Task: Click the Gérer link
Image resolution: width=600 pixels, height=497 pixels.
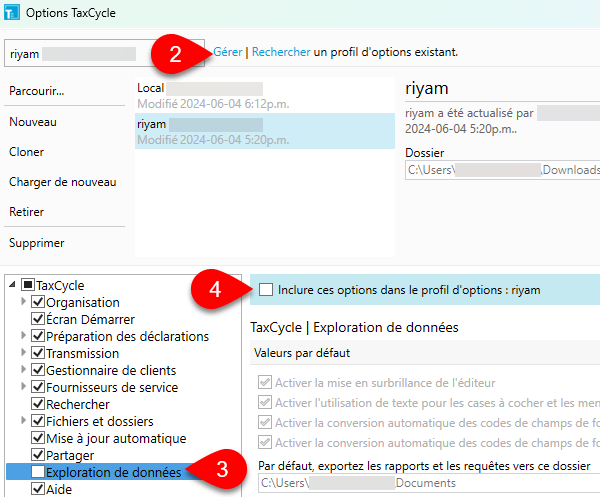Action: click(228, 52)
